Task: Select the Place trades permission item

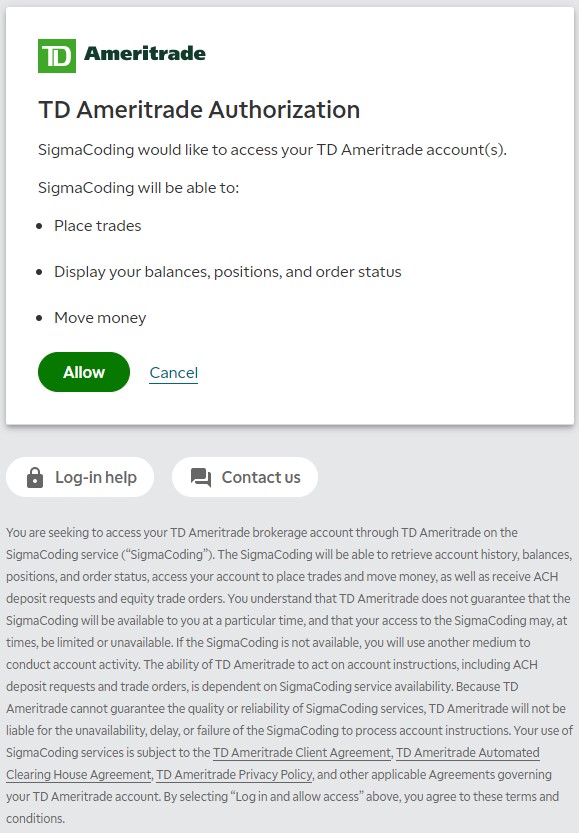Action: [x=98, y=226]
